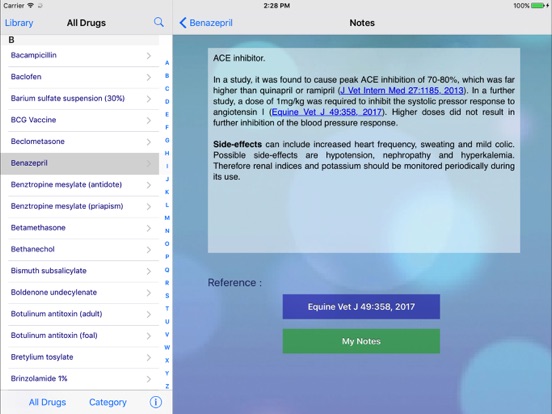Expand the Brinzolamide 1% row chevron
The width and height of the screenshot is (552, 414).
point(149,379)
